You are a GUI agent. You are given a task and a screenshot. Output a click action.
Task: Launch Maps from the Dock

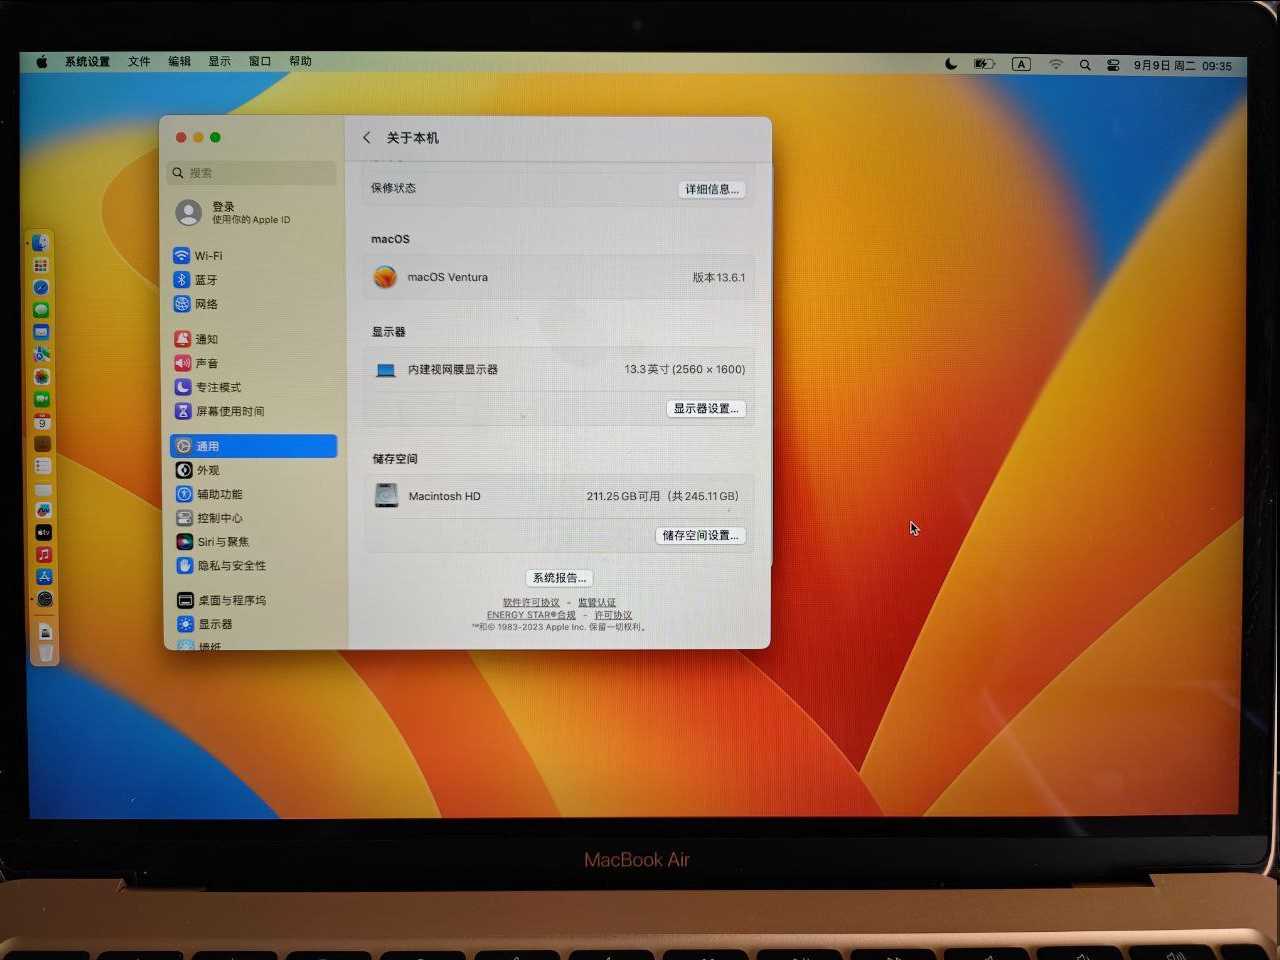pos(41,354)
